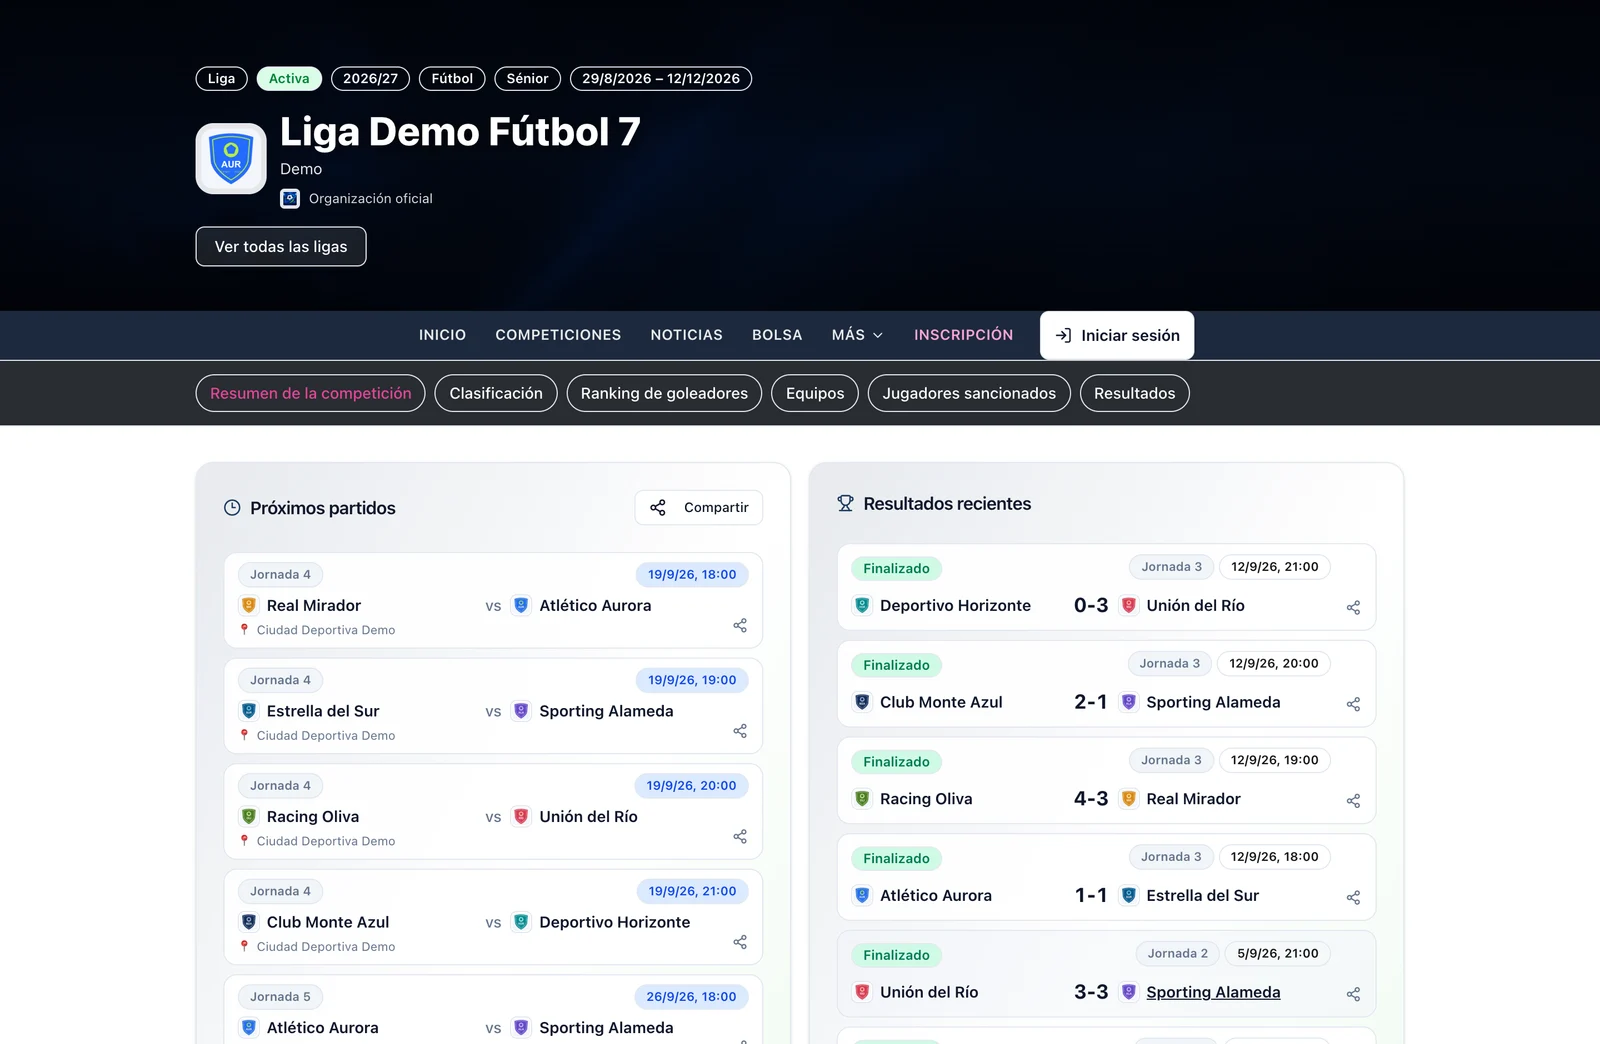Click the 2026/27 season tag
The width and height of the screenshot is (1600, 1044).
click(x=370, y=79)
